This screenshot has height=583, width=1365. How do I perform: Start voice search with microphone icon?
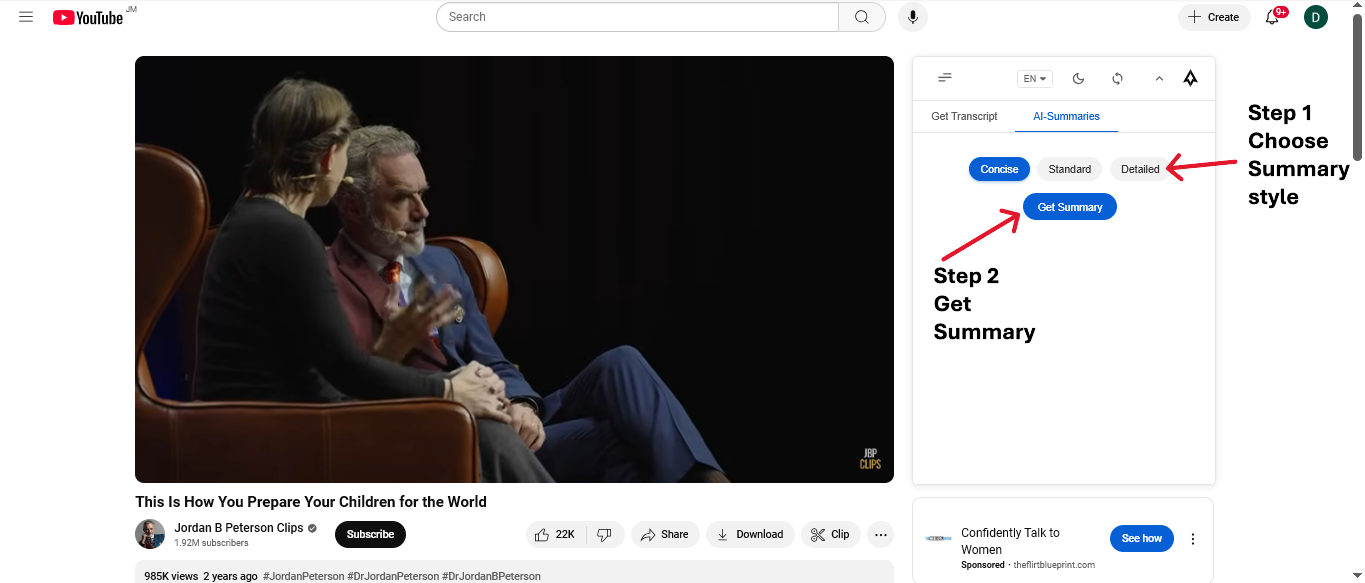click(x=912, y=17)
